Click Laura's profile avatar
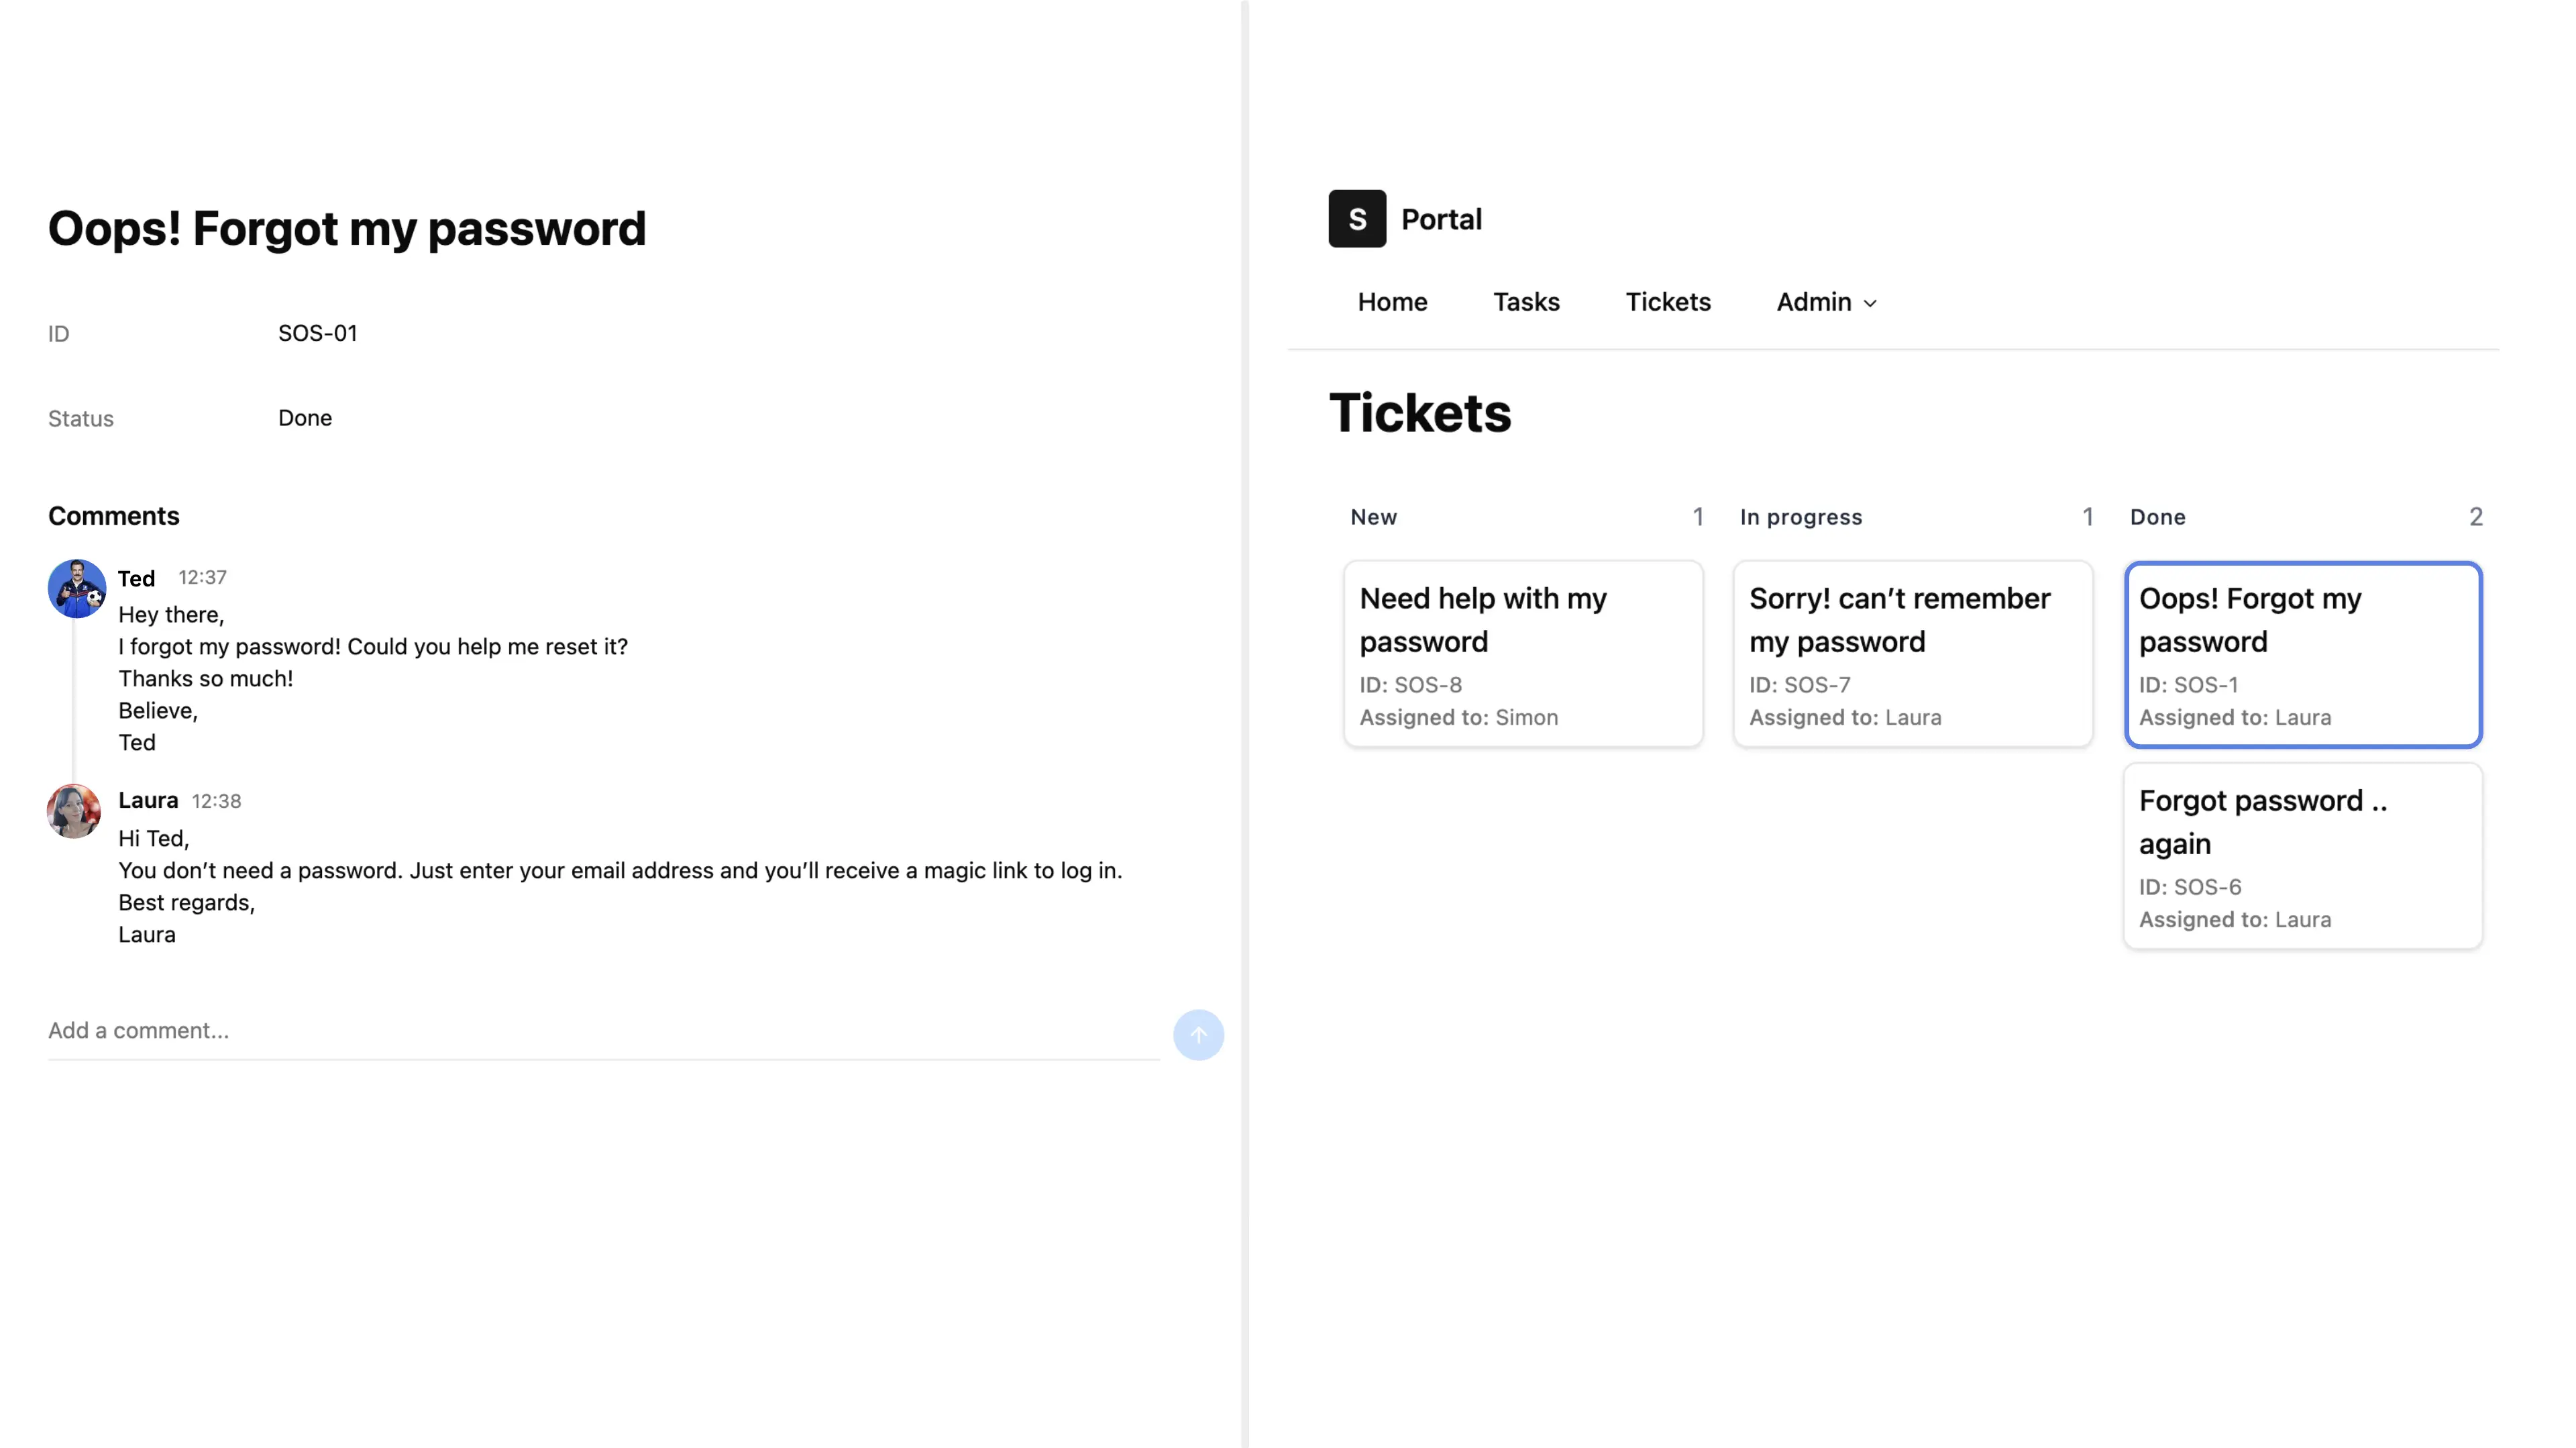 tap(74, 810)
